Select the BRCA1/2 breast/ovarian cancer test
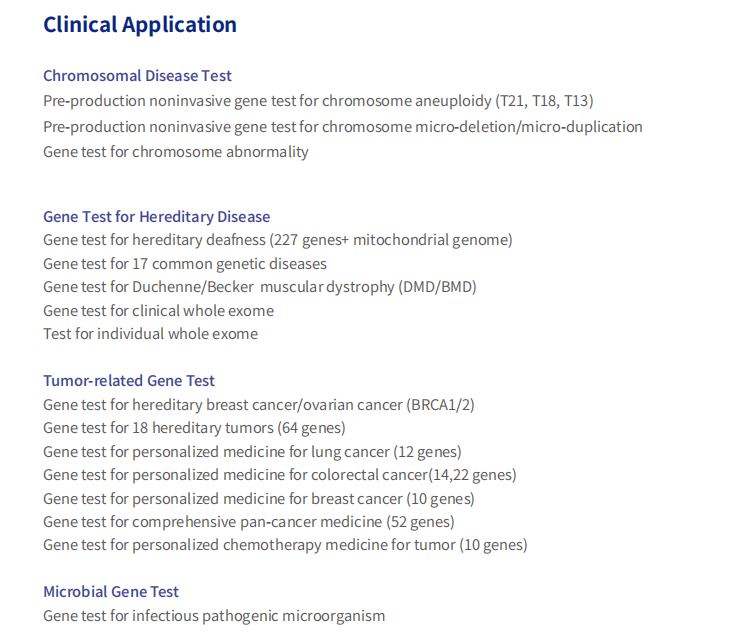Screen dimensions: 750x635 259,405
